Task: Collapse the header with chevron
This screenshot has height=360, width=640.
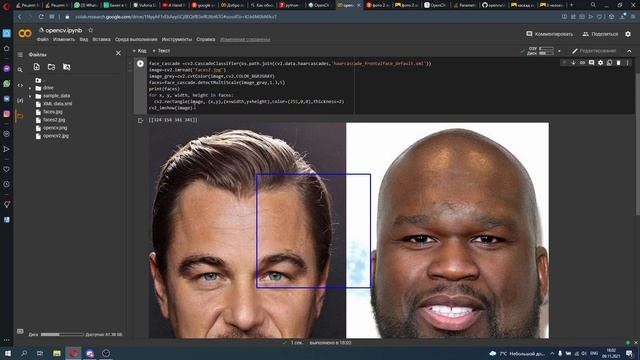Action: tap(629, 51)
